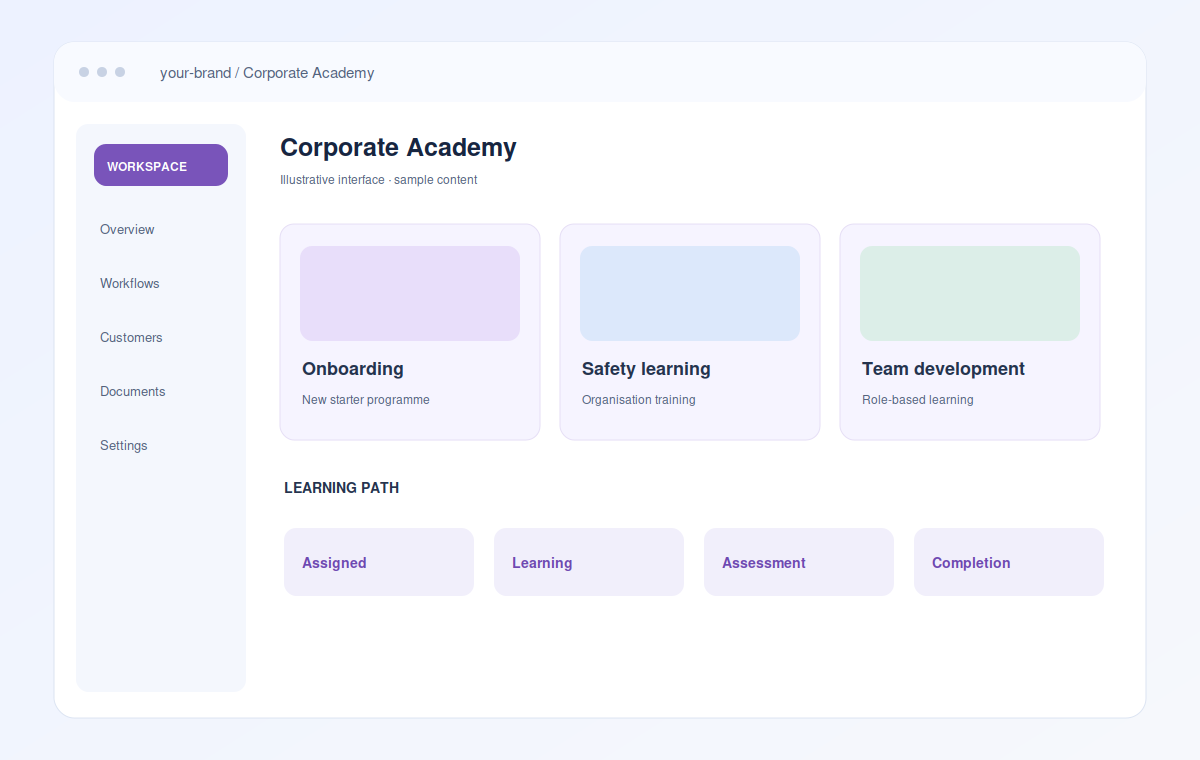This screenshot has height=760, width=1200.
Task: Select the Assigned learning path step
Action: pos(379,562)
